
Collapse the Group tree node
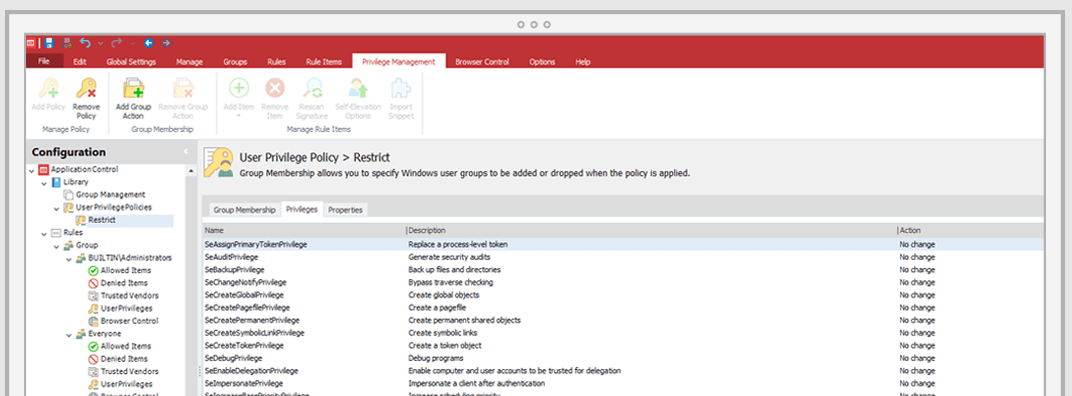[x=57, y=246]
